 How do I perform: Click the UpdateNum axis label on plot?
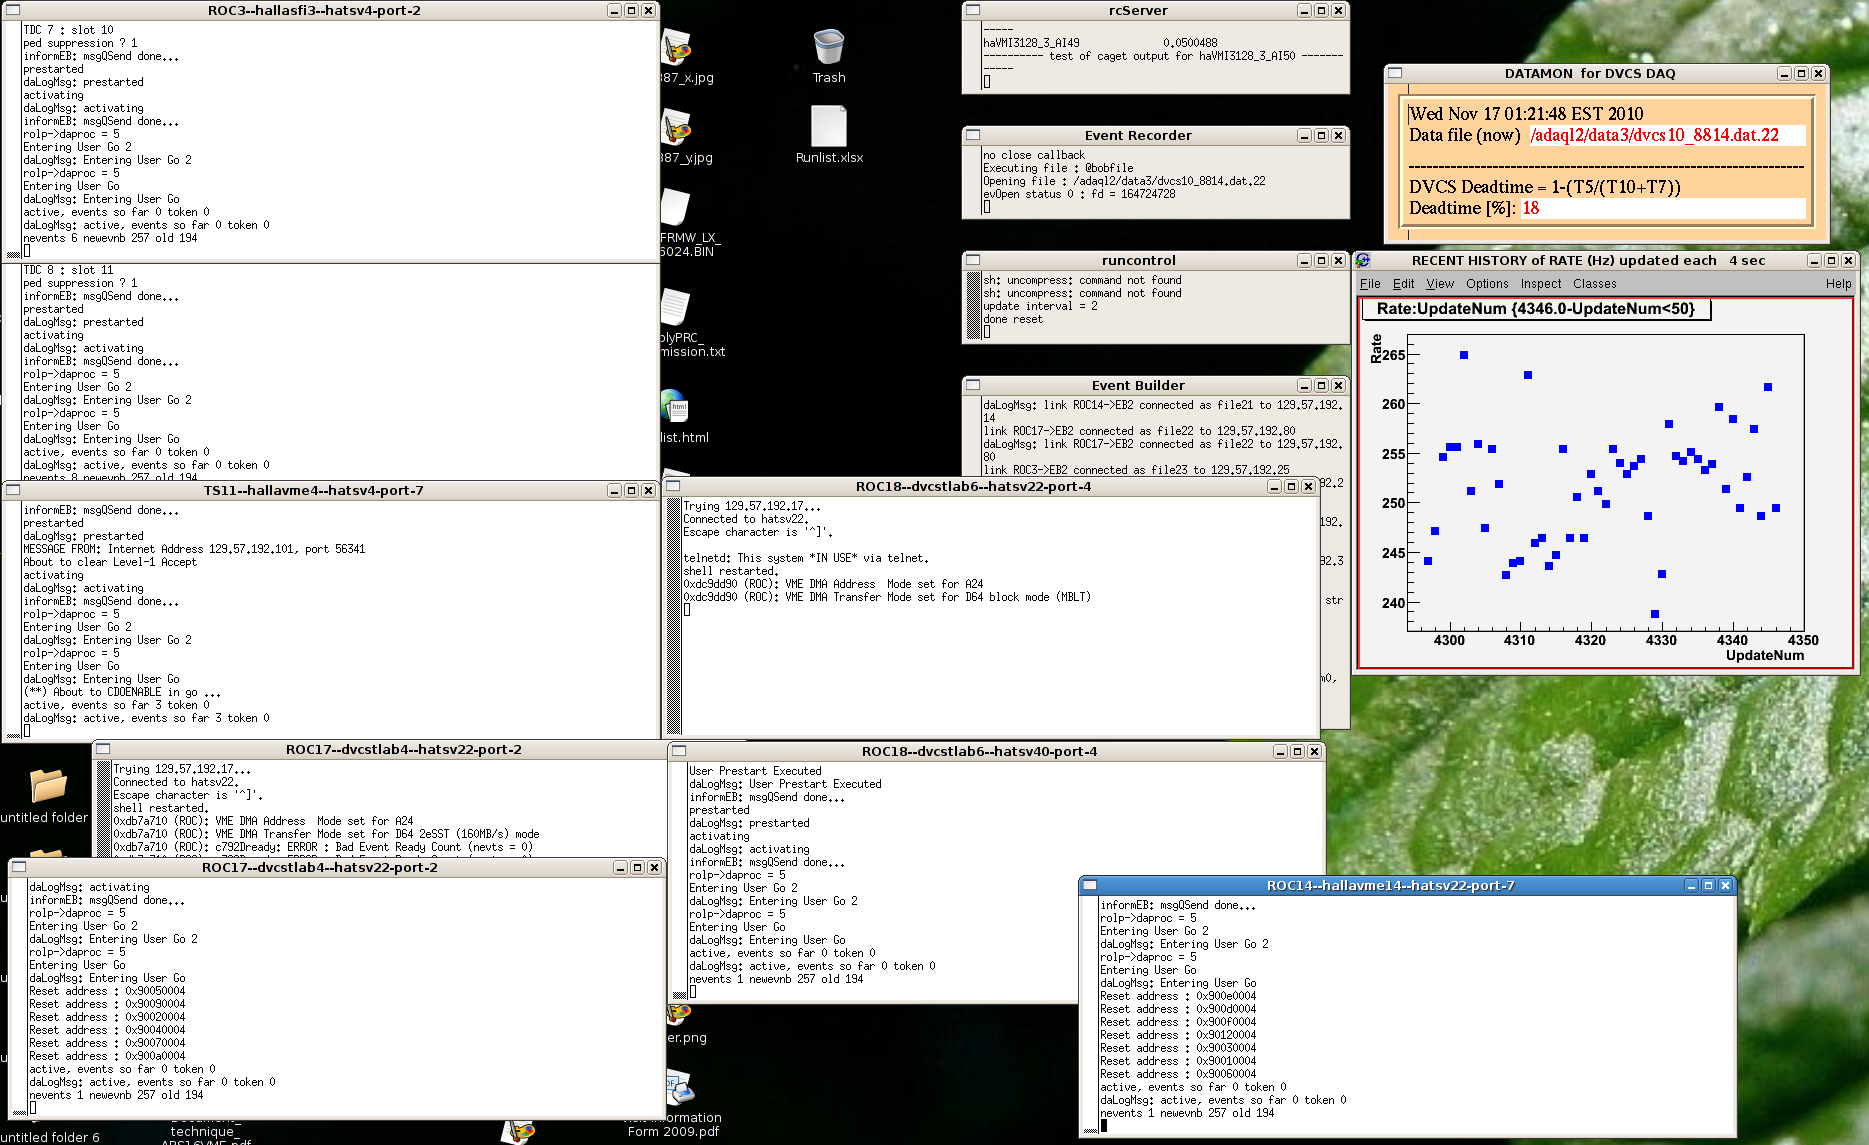1765,656
